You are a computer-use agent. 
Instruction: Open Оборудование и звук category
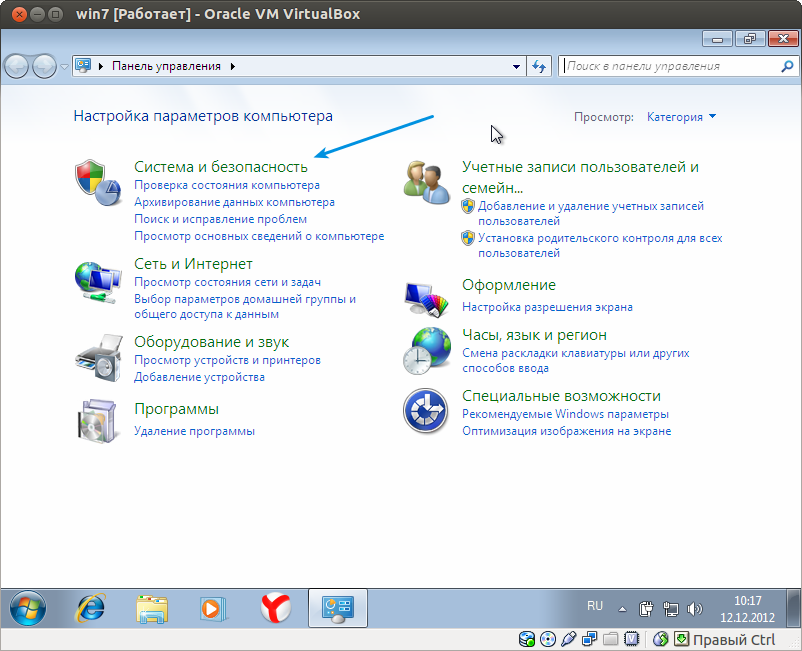click(211, 342)
